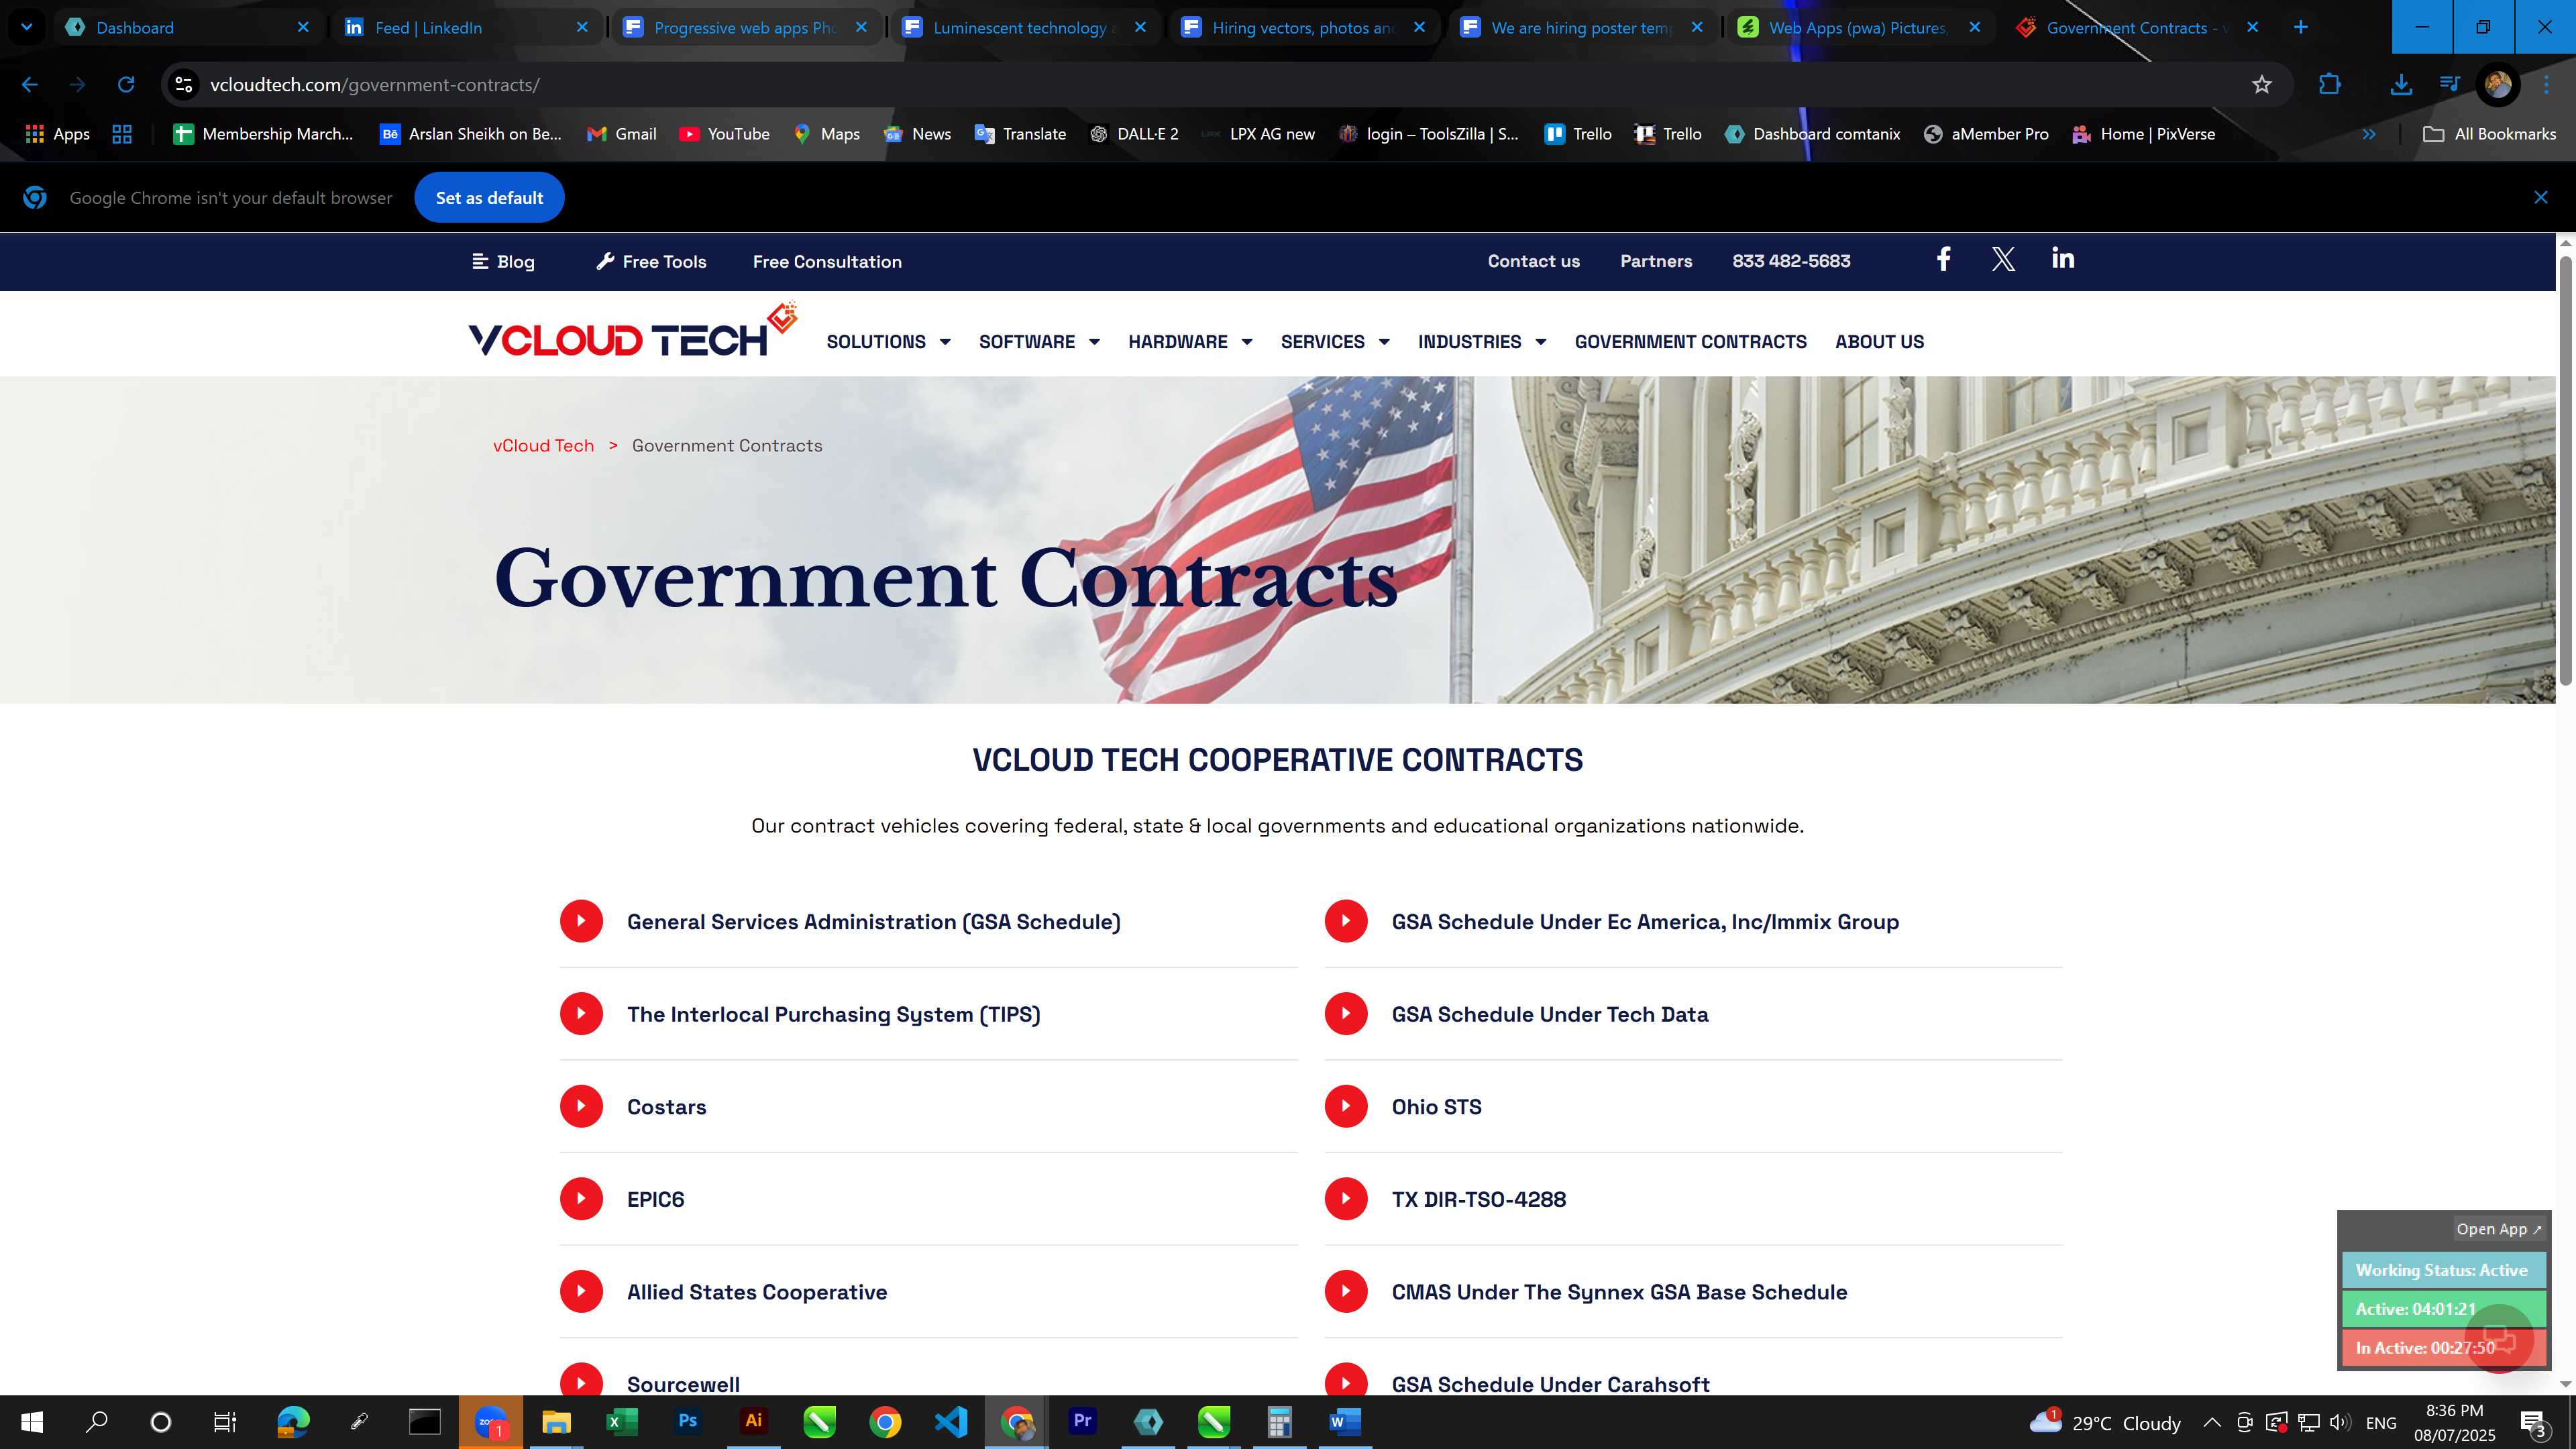Open GOVERNMENT CONTRACTS nav item

[x=1690, y=342]
